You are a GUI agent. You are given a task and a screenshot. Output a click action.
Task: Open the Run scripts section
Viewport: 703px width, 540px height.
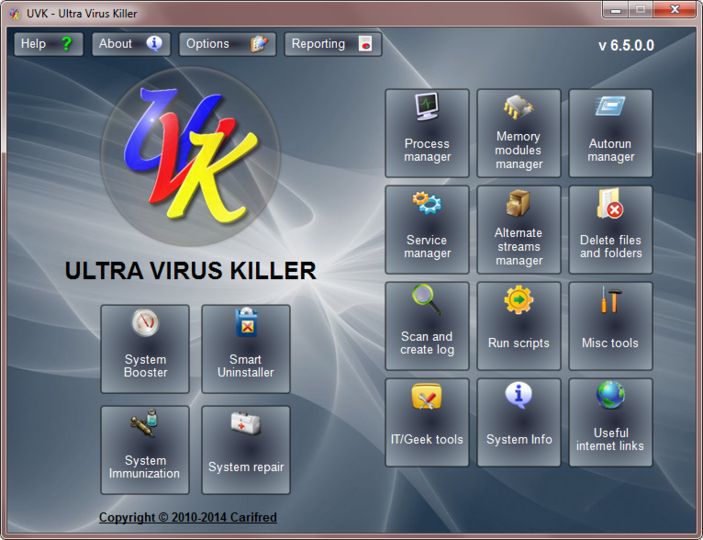tap(519, 326)
